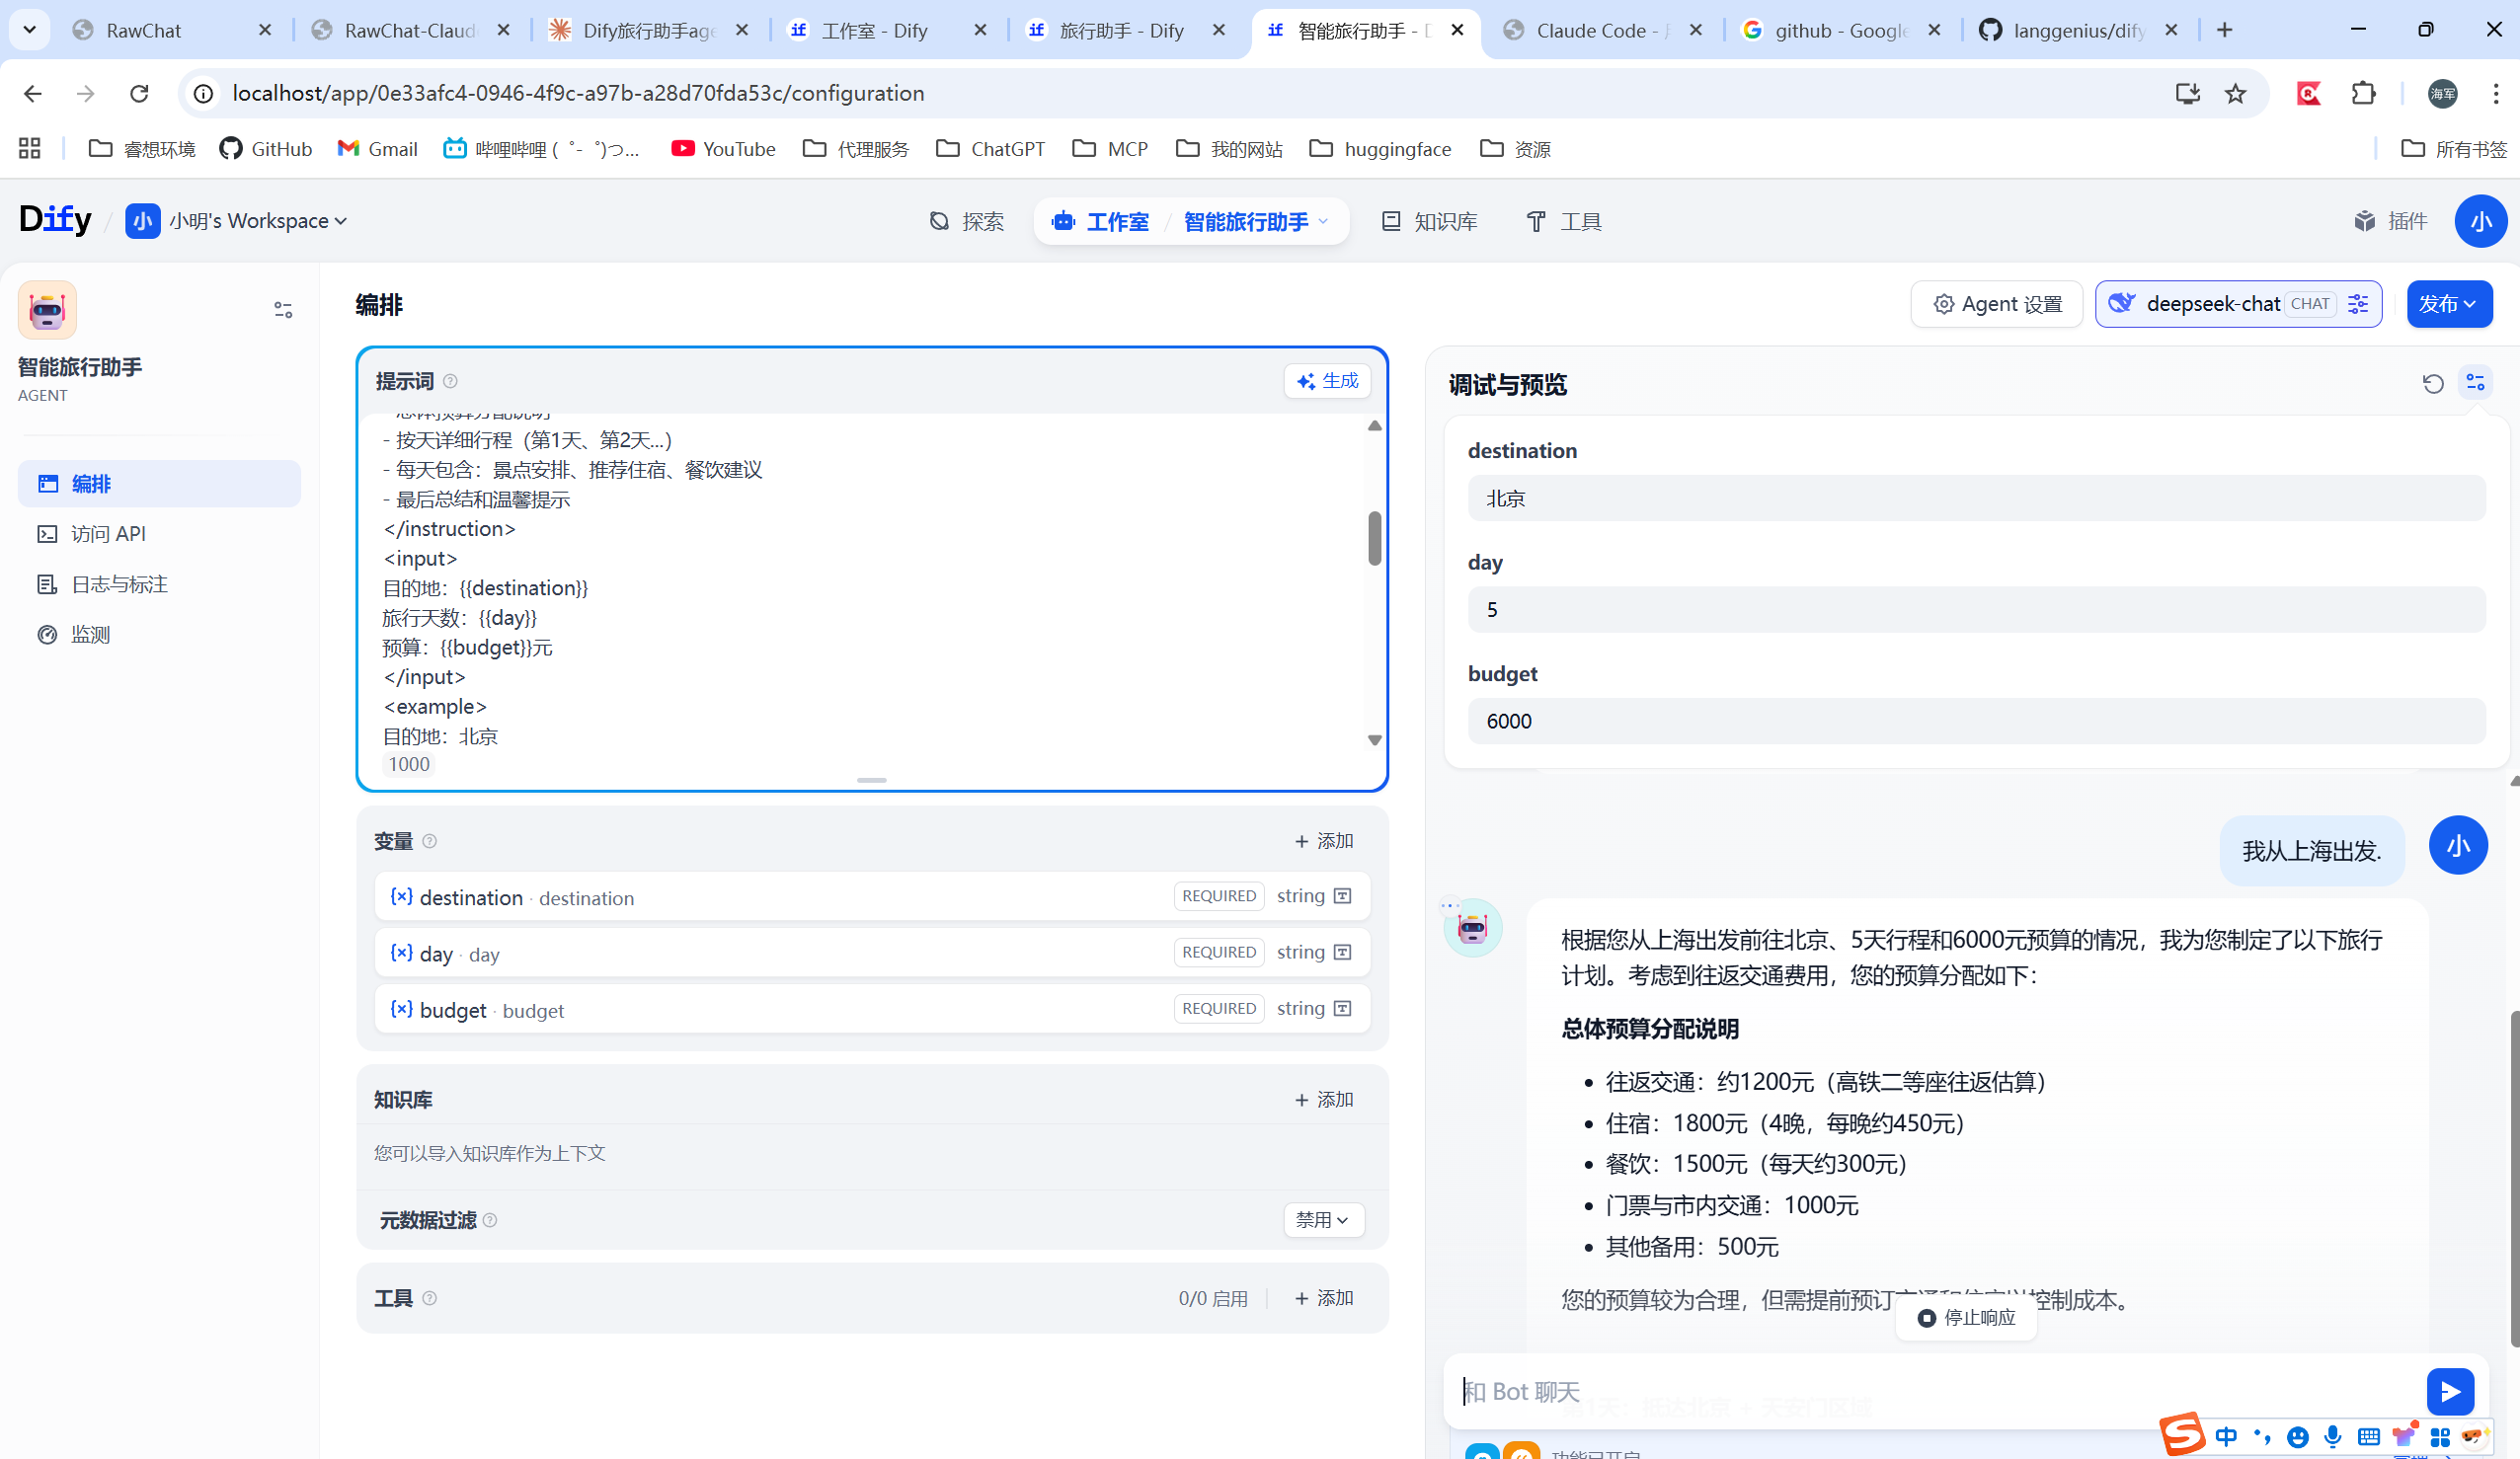
Task: Click the generate prompt sparkle button
Action: [x=1327, y=381]
